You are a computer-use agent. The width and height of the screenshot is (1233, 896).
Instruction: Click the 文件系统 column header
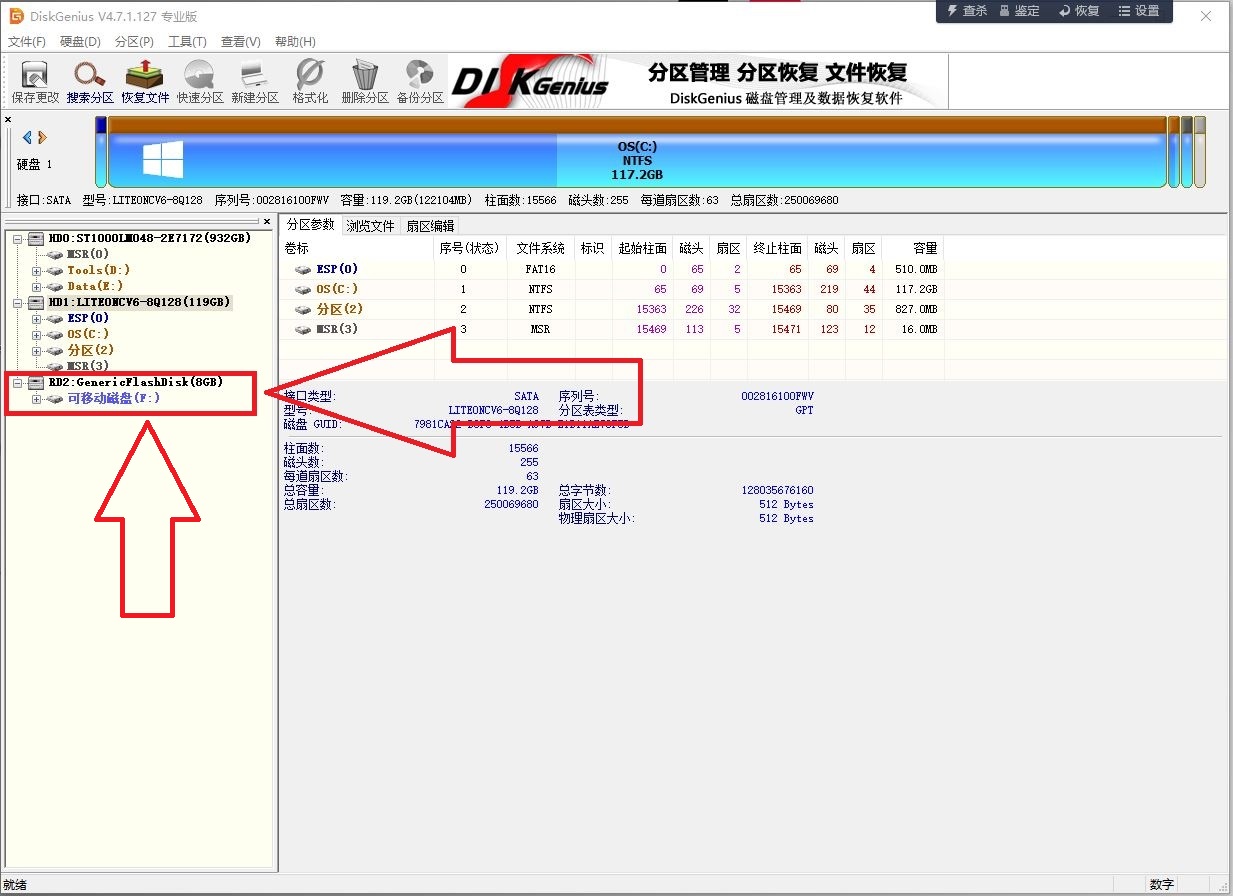tap(541, 248)
